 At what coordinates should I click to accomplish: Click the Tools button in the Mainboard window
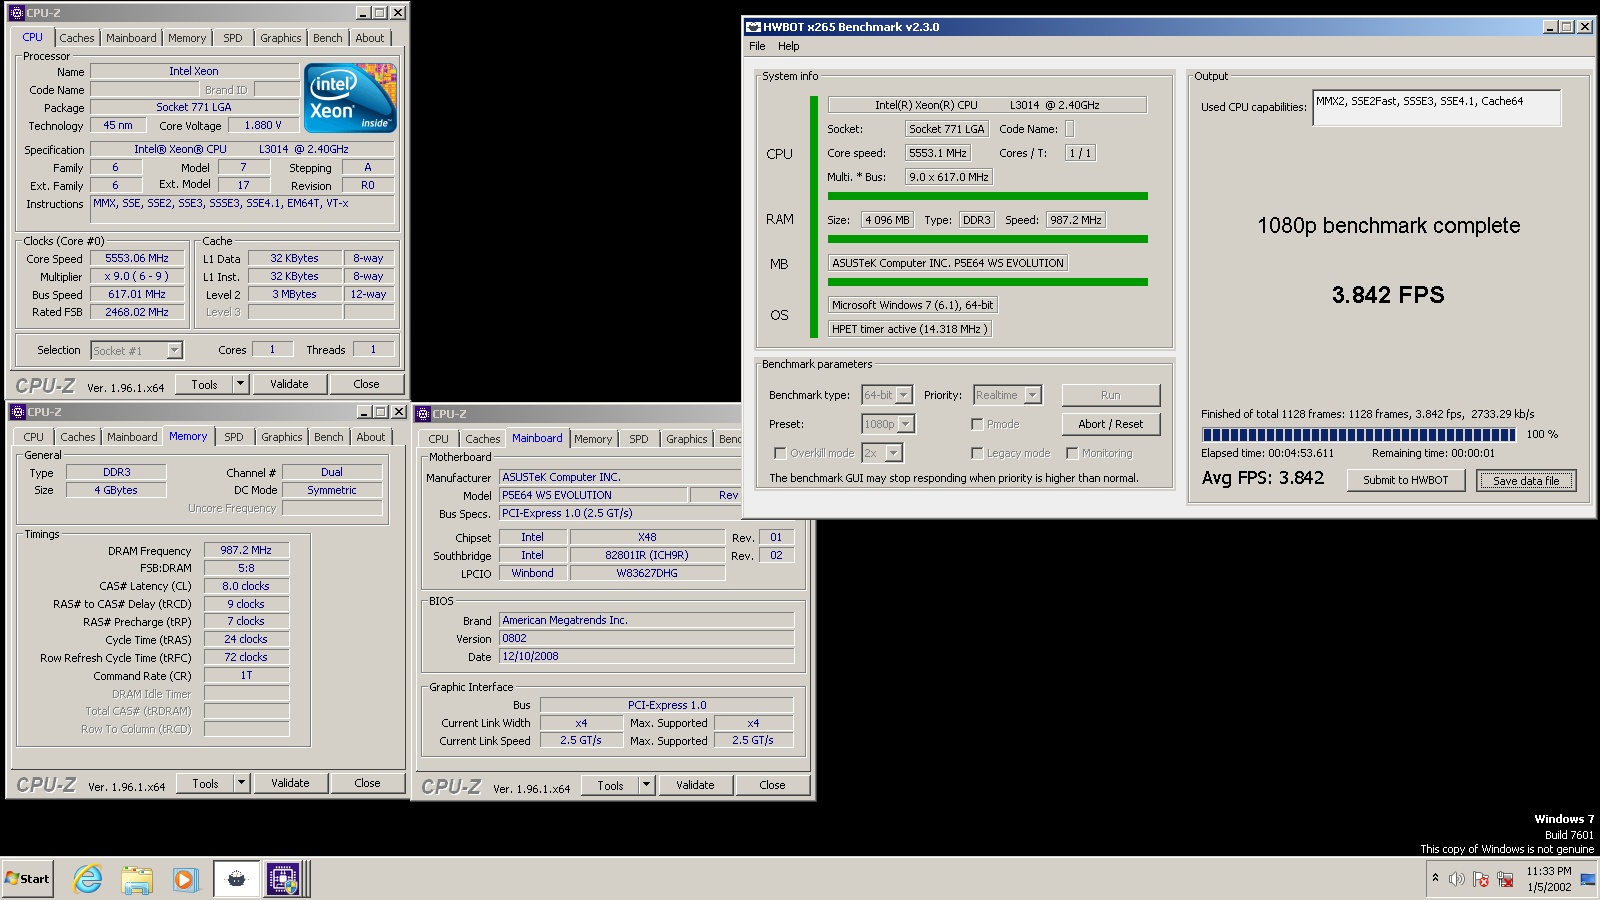(610, 785)
